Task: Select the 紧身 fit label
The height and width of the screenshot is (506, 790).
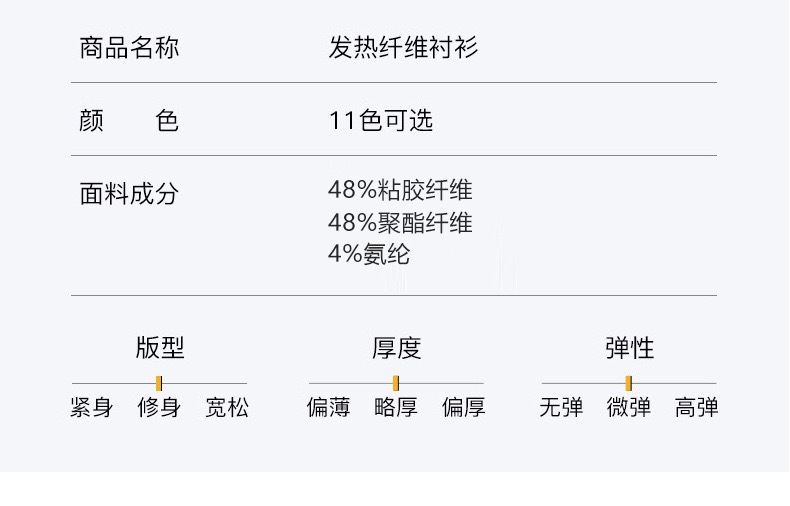Action: (x=91, y=408)
